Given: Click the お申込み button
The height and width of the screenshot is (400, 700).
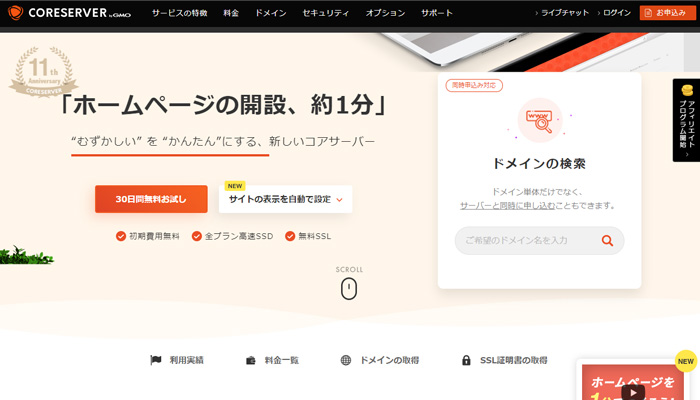Looking at the screenshot, I should 667,13.
